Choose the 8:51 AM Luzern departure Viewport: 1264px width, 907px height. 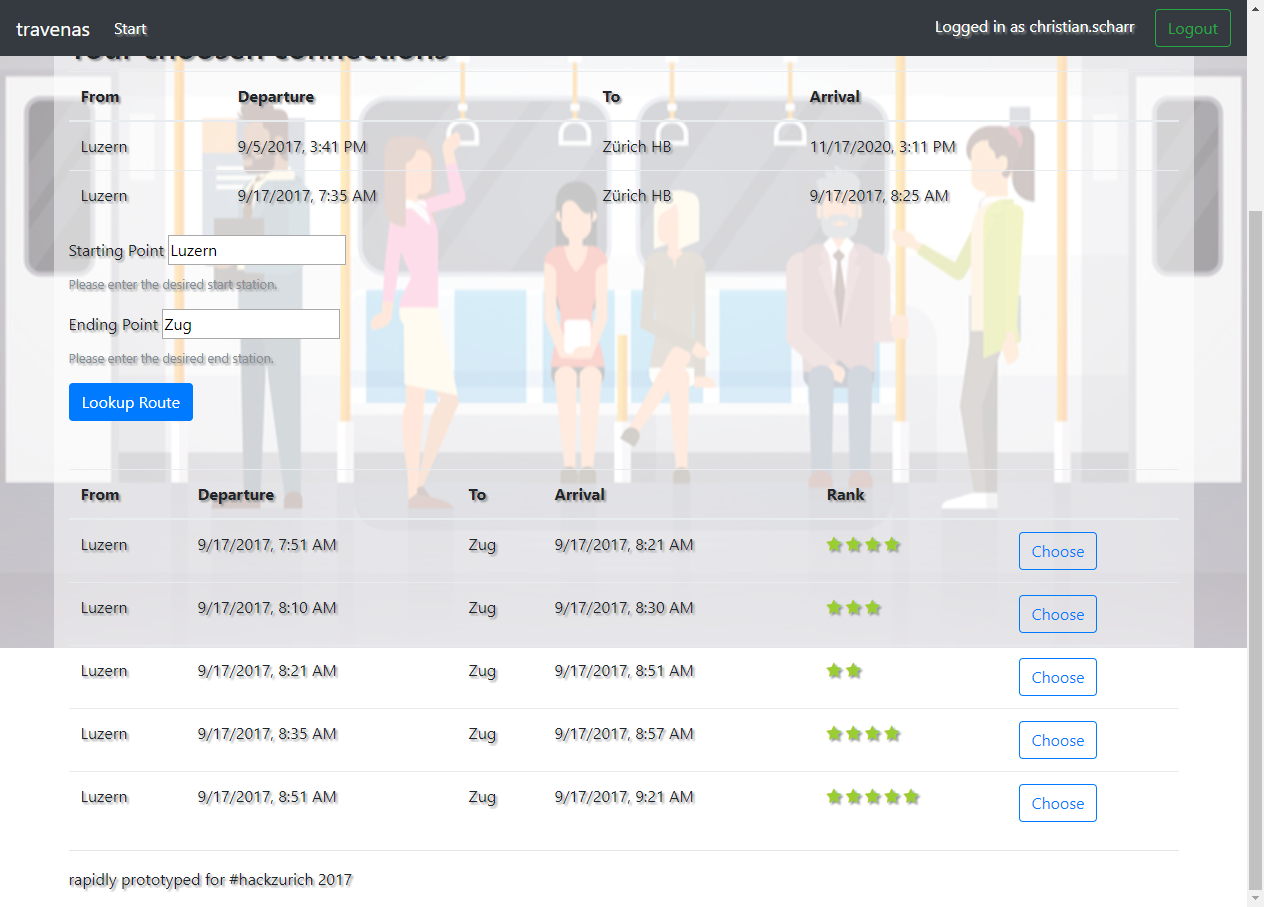tap(1057, 803)
